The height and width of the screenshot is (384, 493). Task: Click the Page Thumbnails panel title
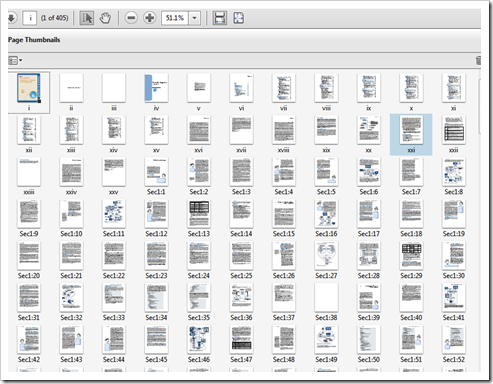34,40
